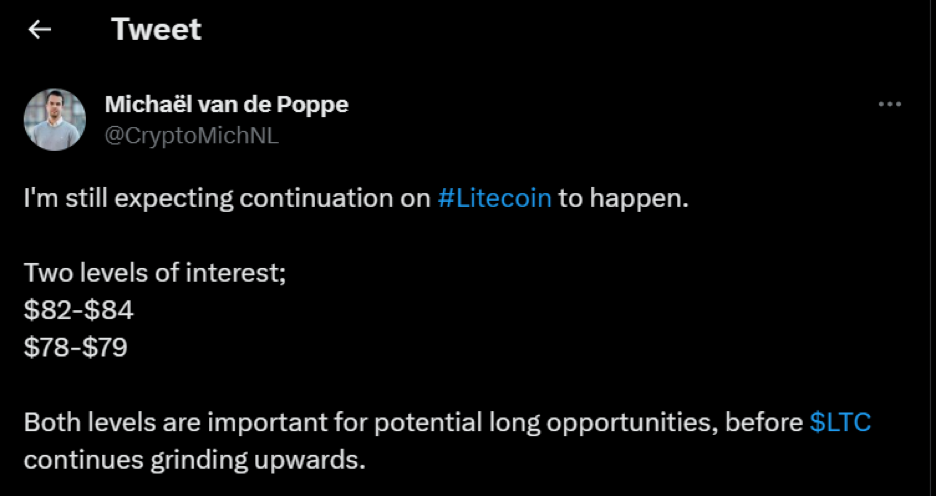936x496 pixels.
Task: Open the tweet's more options menu
Action: pos(889,105)
